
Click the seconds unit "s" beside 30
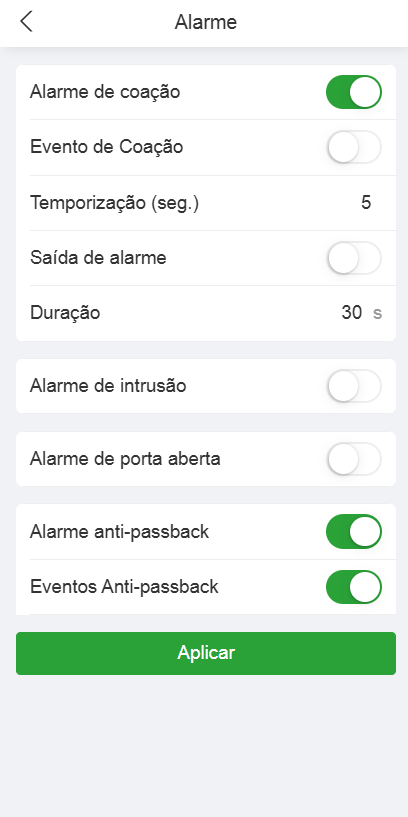(377, 313)
